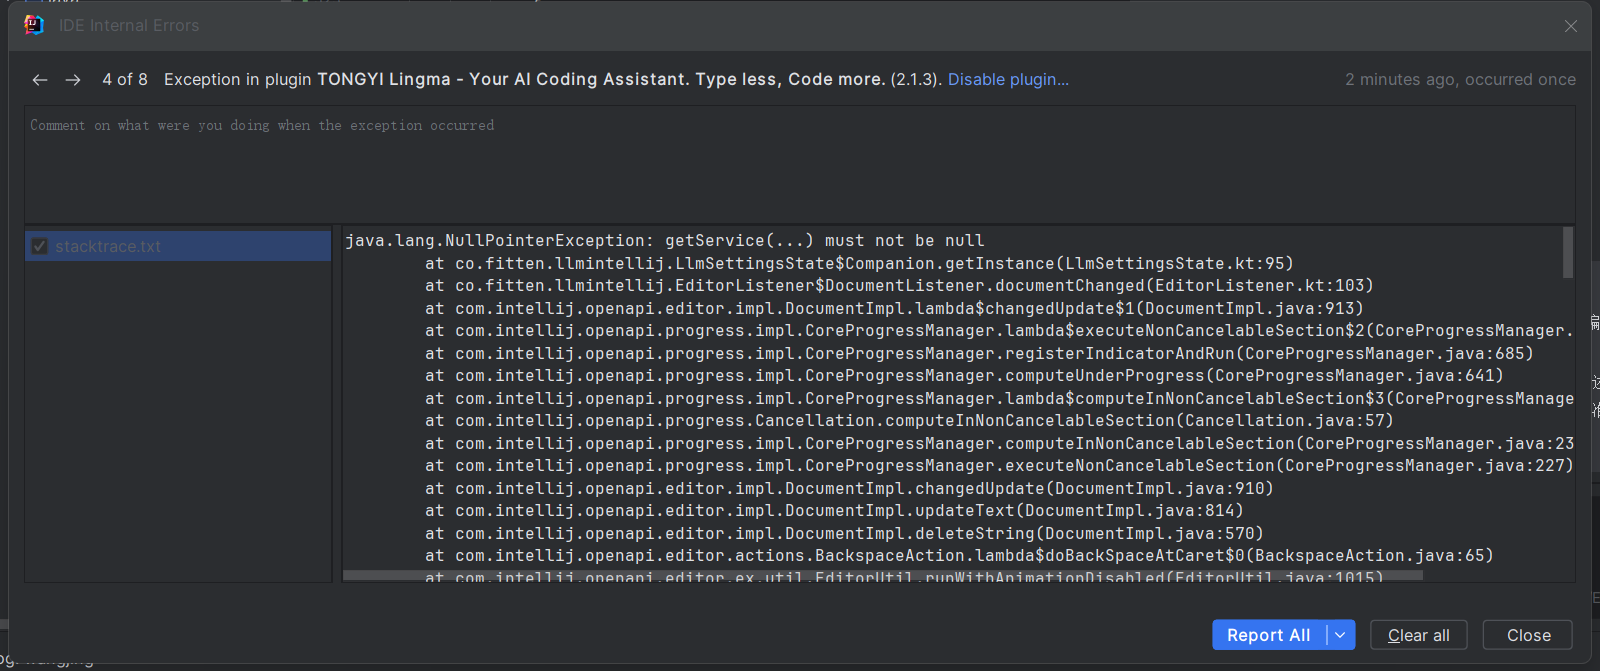Click the stack trace vertical scrollbar thumb
1600x671 pixels.
point(1568,252)
